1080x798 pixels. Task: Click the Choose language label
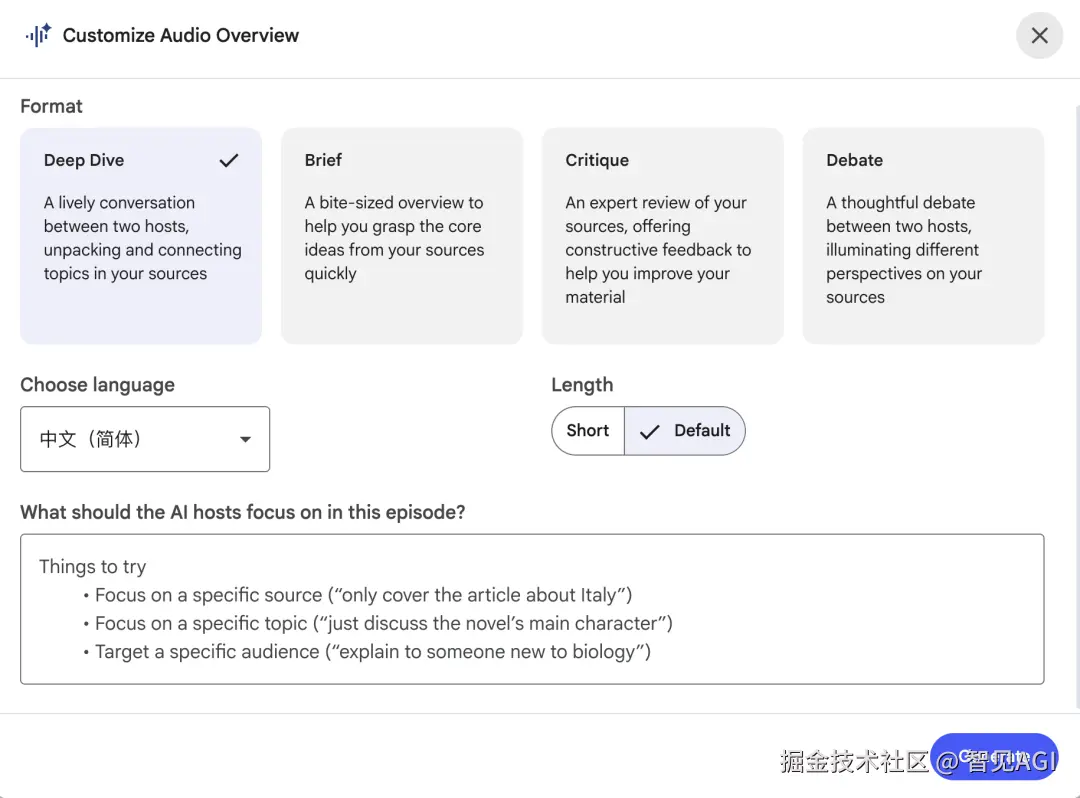[x=97, y=385]
